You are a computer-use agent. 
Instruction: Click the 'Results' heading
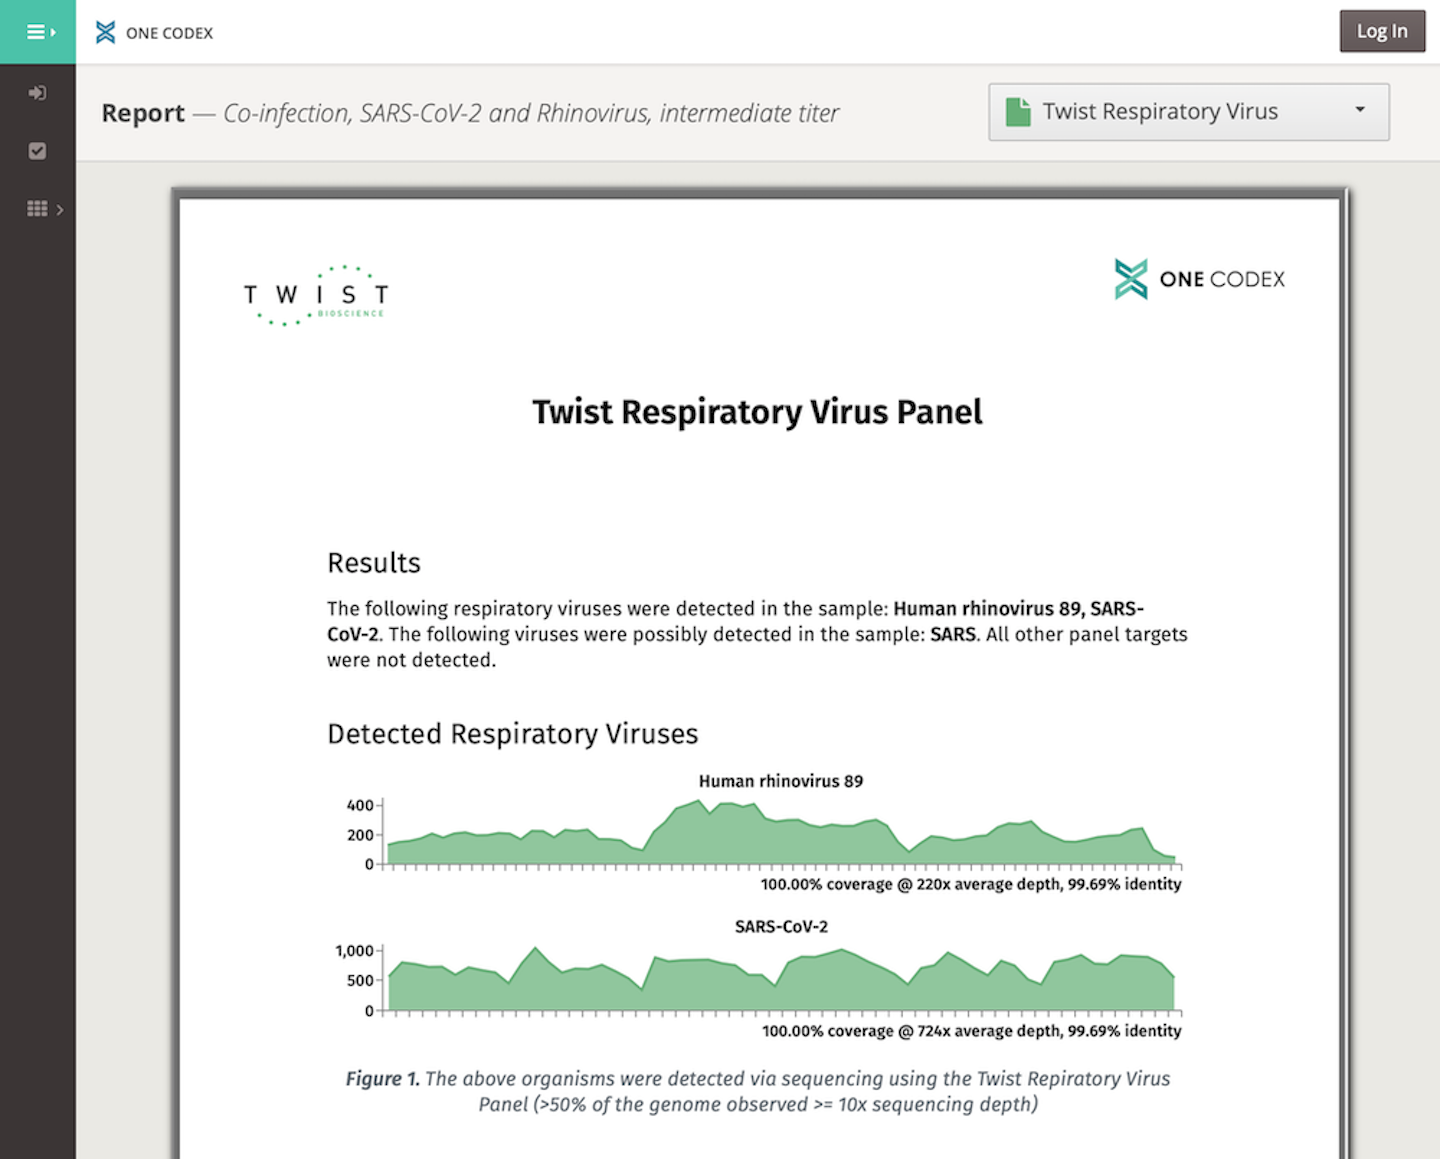(374, 563)
